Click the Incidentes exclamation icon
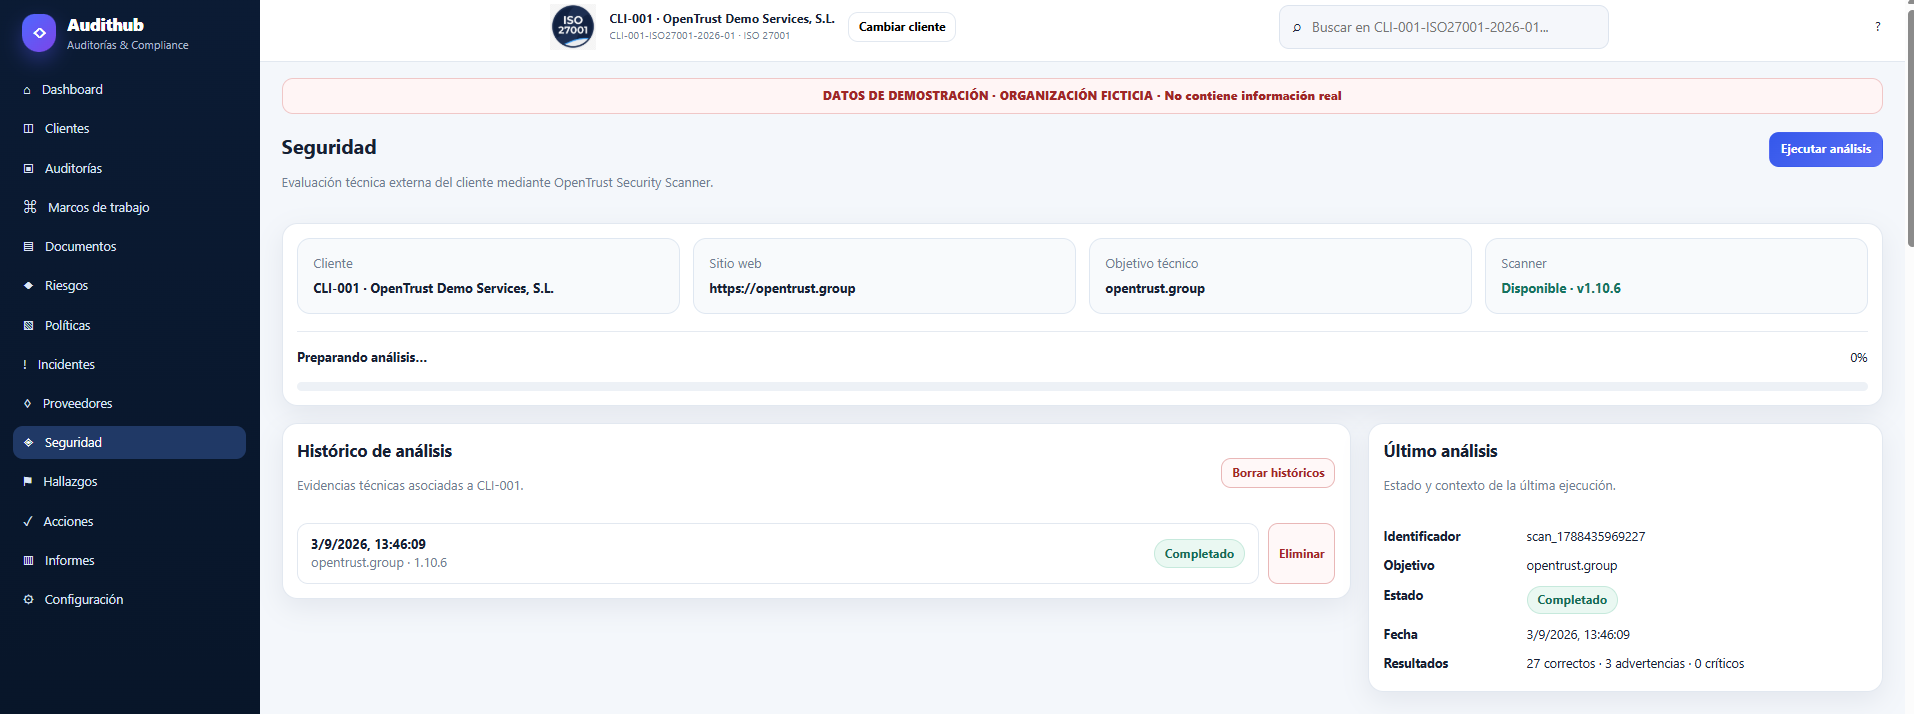The height and width of the screenshot is (714, 1914). point(25,365)
